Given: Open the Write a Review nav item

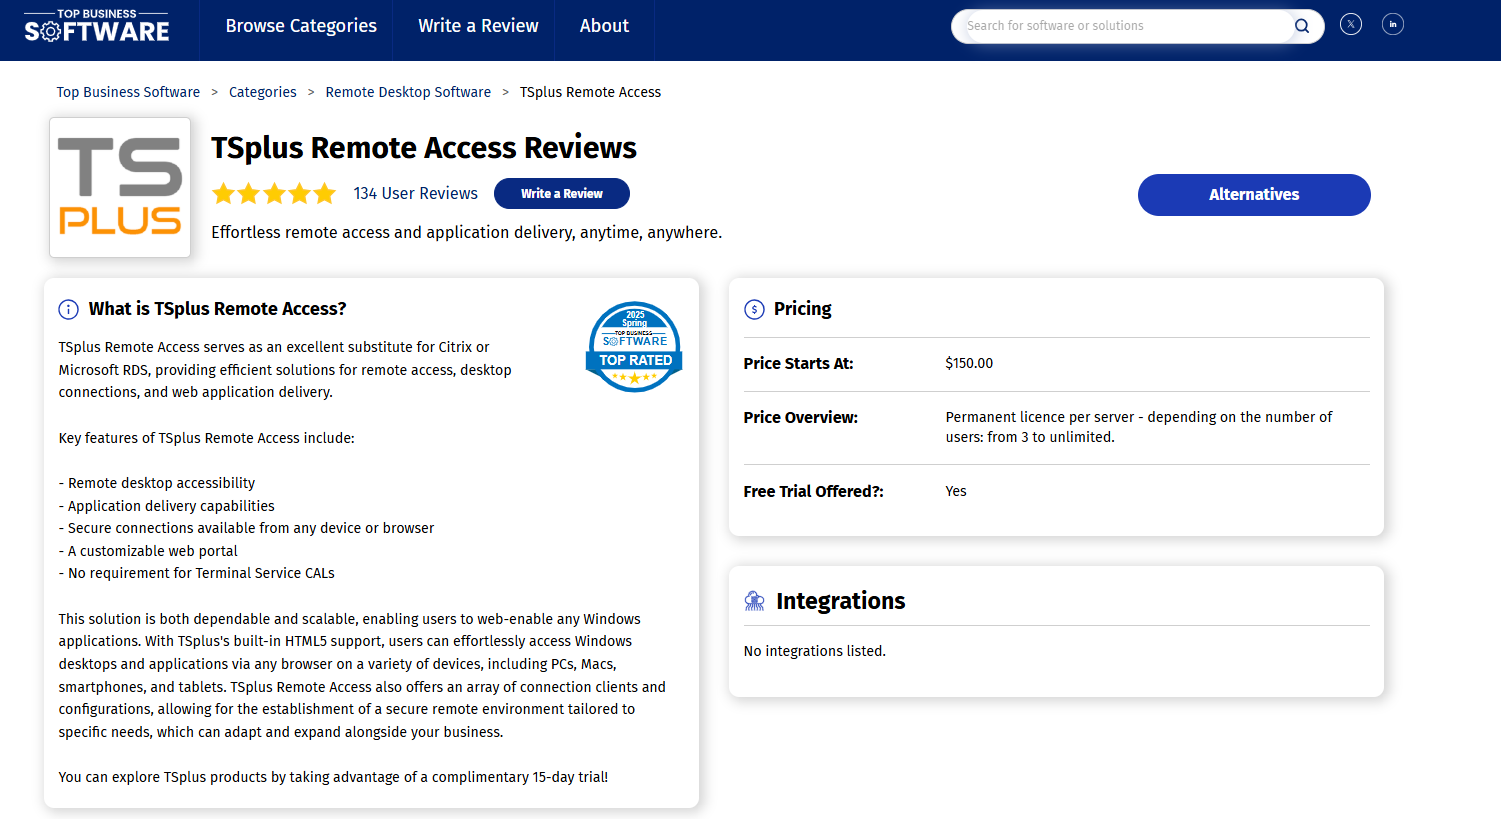Looking at the screenshot, I should (478, 26).
